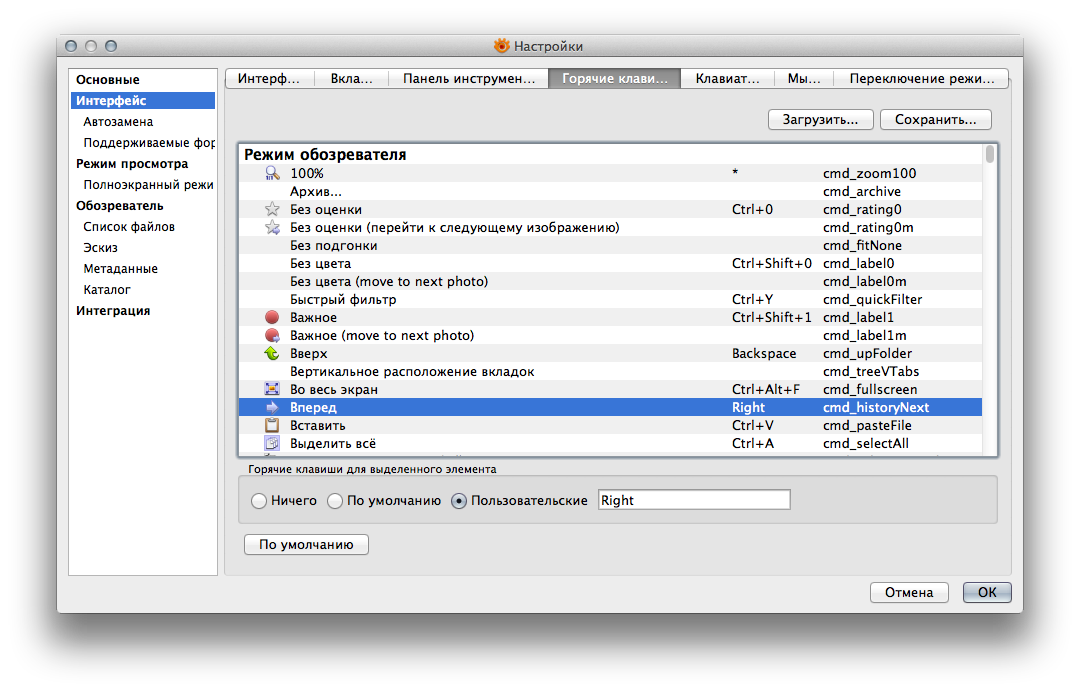Click the star icon for Без оценки
This screenshot has height=692, width=1080.
pos(272,209)
